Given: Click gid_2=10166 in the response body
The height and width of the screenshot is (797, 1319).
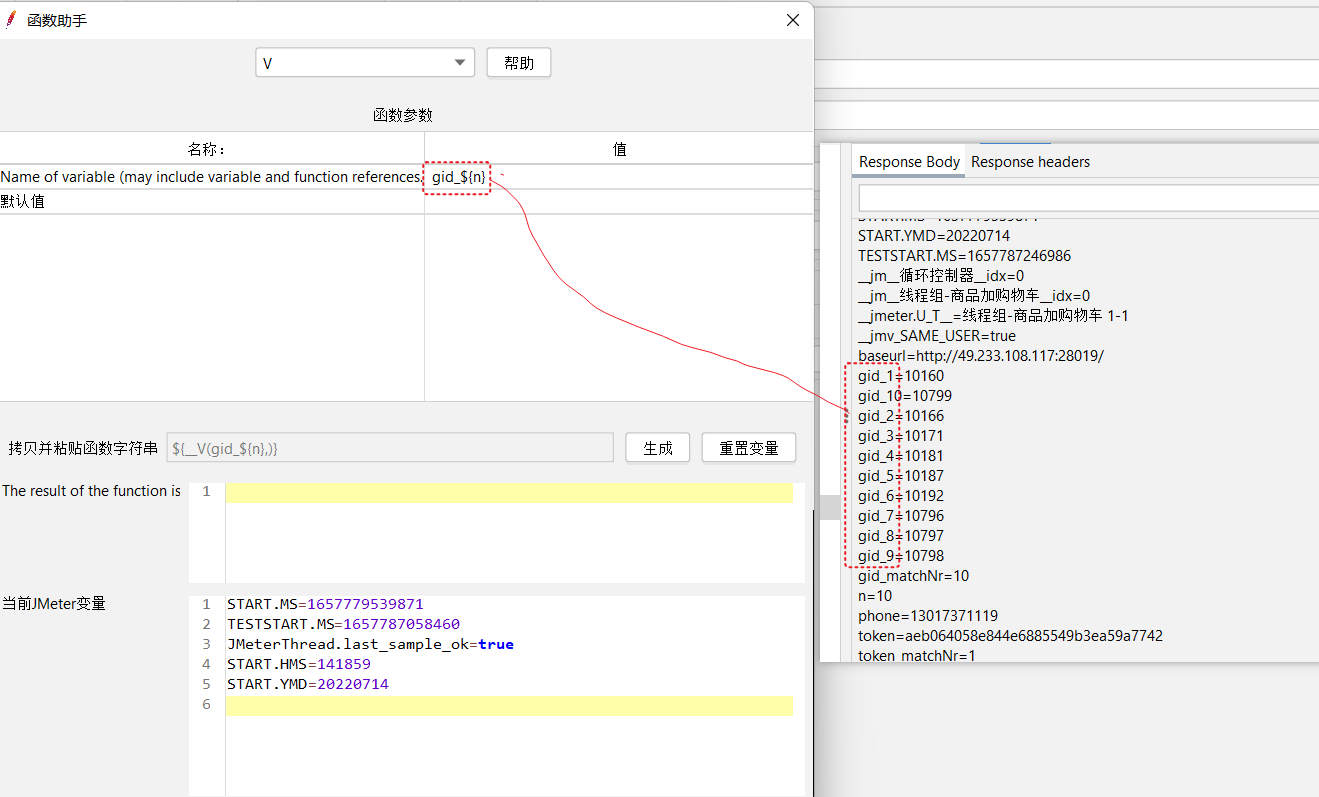Looking at the screenshot, I should pos(900,416).
